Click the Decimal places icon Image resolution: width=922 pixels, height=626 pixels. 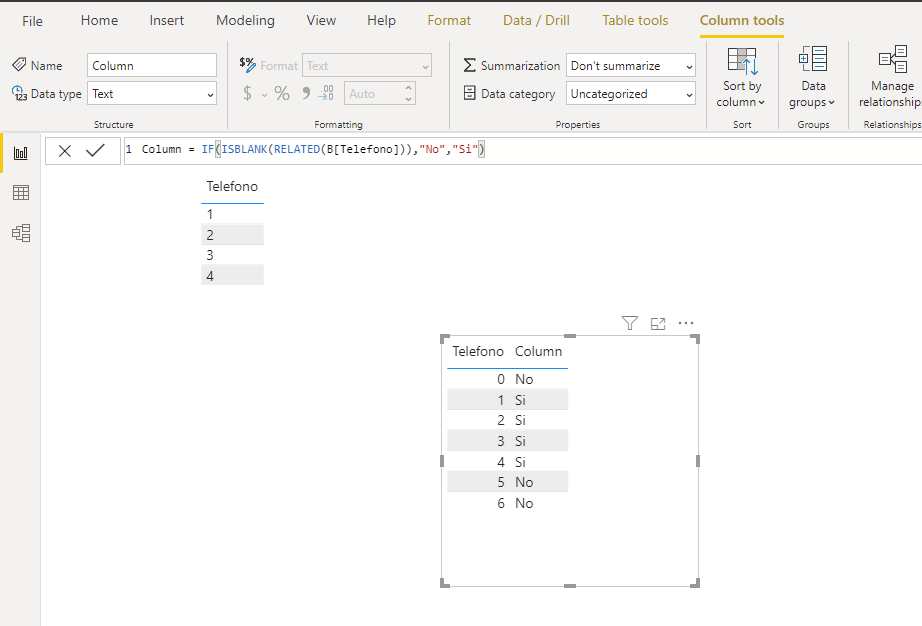pyautogui.click(x=326, y=93)
